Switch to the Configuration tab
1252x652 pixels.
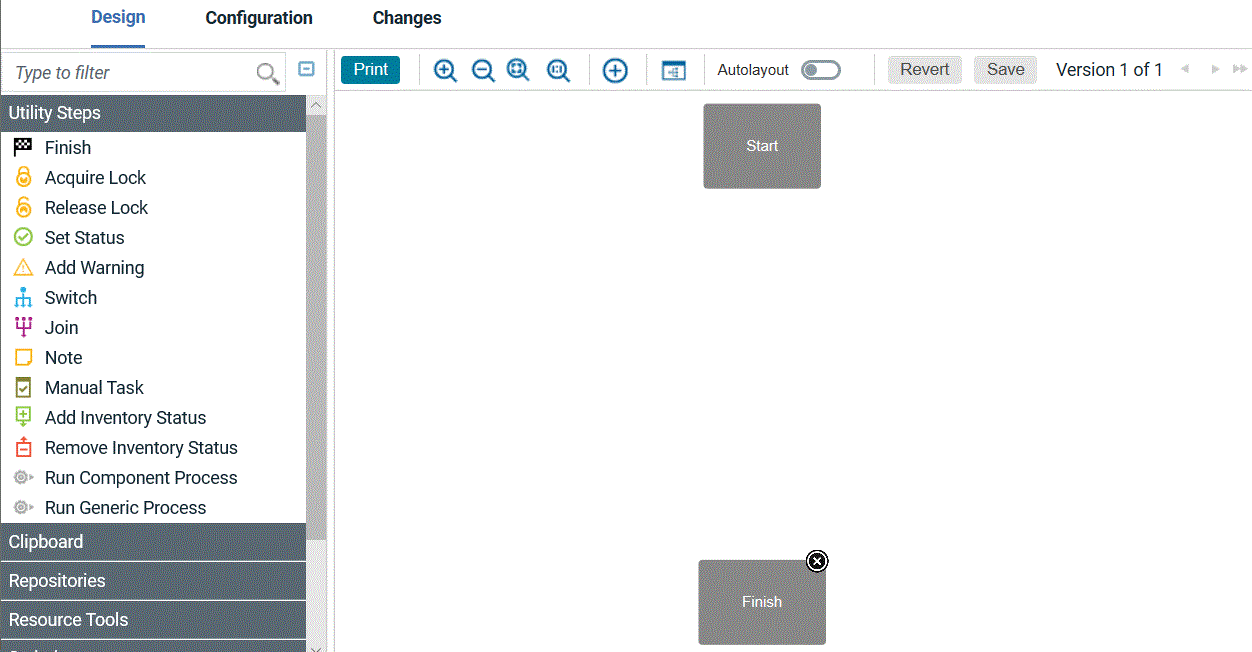(258, 17)
